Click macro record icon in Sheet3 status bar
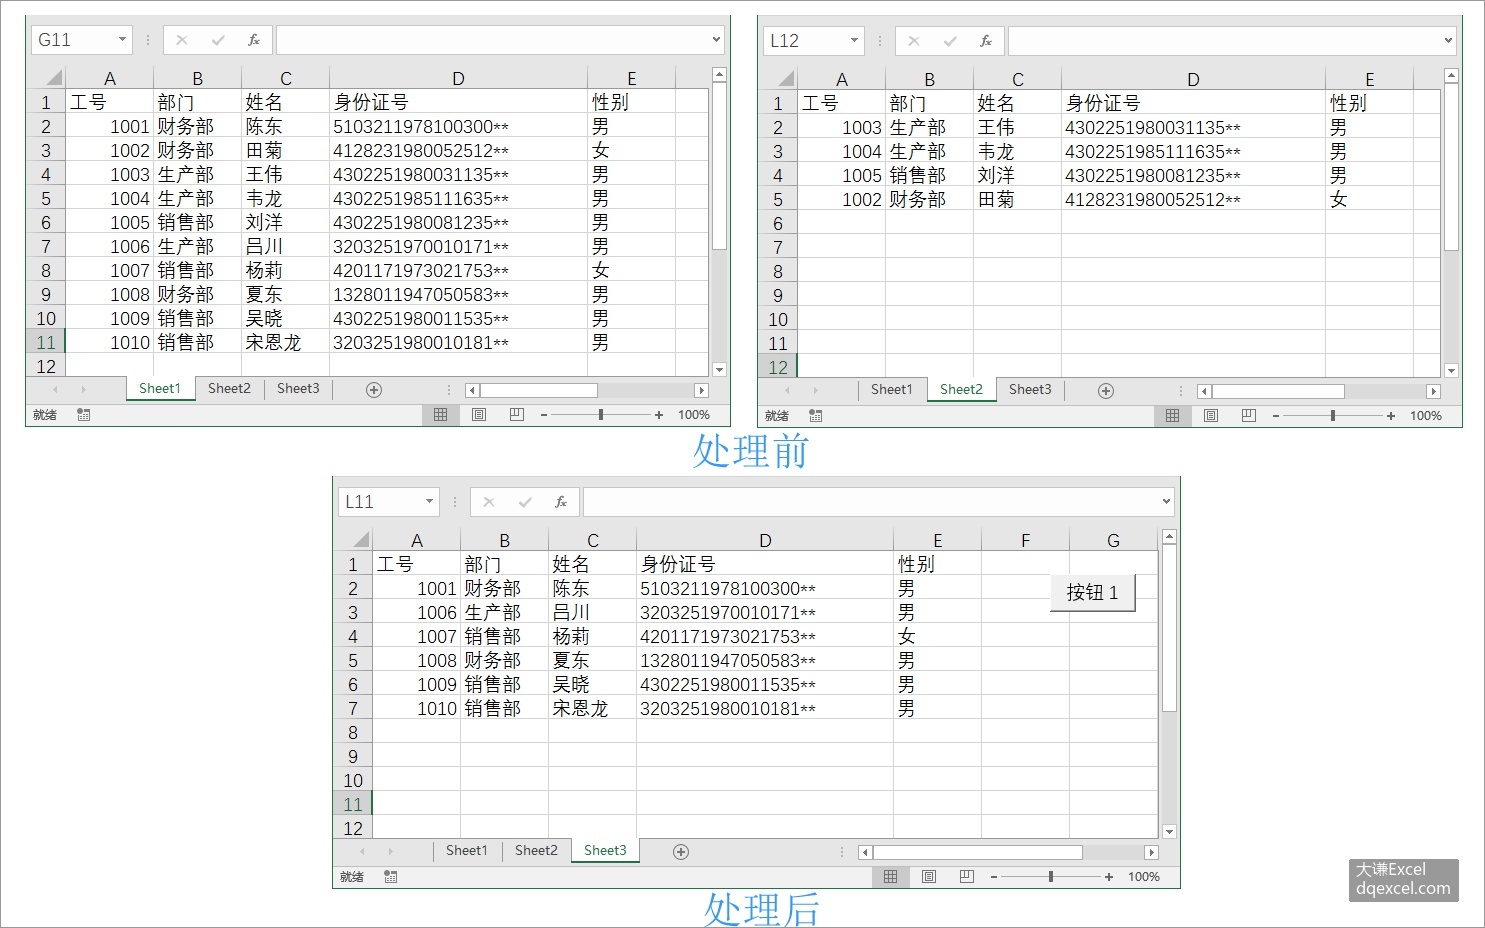1485x928 pixels. coord(391,877)
